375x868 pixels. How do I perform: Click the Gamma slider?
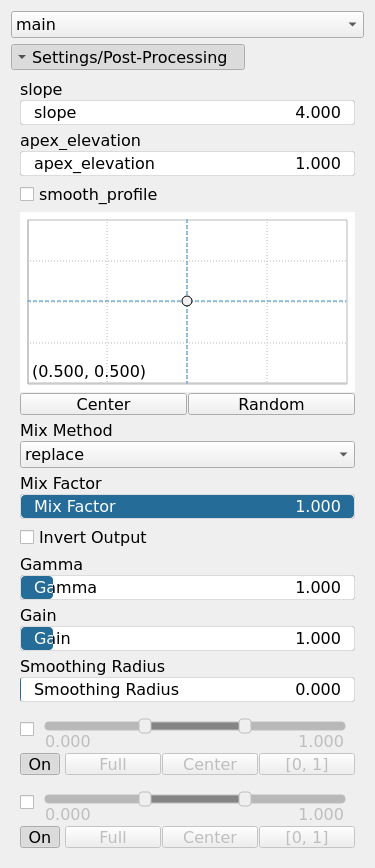click(x=187, y=587)
